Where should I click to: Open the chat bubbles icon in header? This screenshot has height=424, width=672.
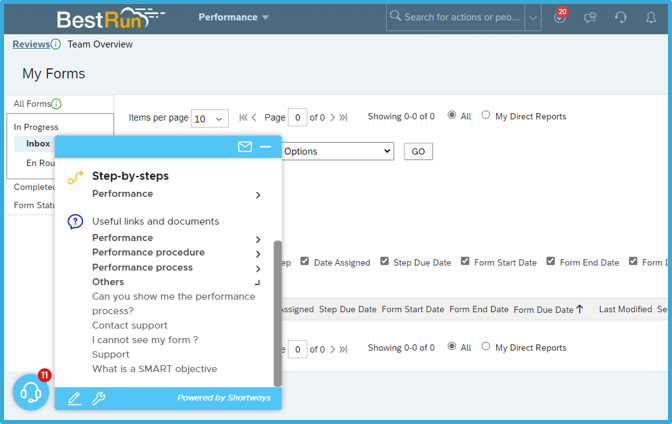[590, 18]
